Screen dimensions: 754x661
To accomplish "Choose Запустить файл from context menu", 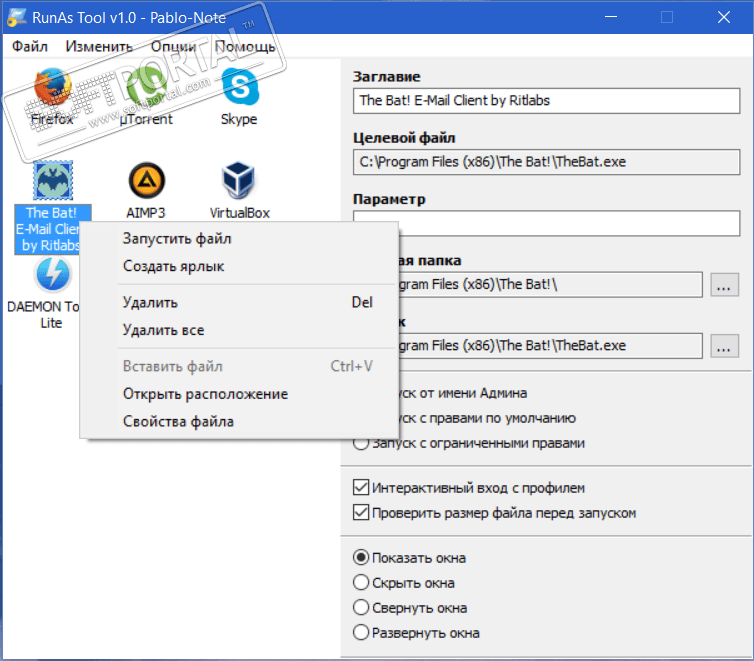I will point(239,238).
